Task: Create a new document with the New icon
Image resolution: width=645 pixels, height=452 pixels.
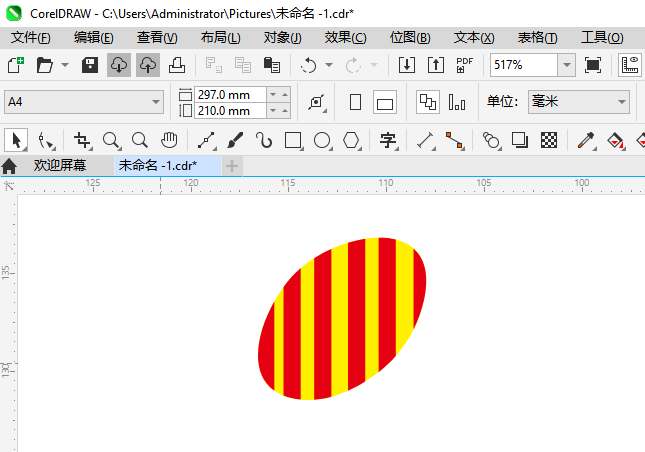Action: click(x=16, y=65)
